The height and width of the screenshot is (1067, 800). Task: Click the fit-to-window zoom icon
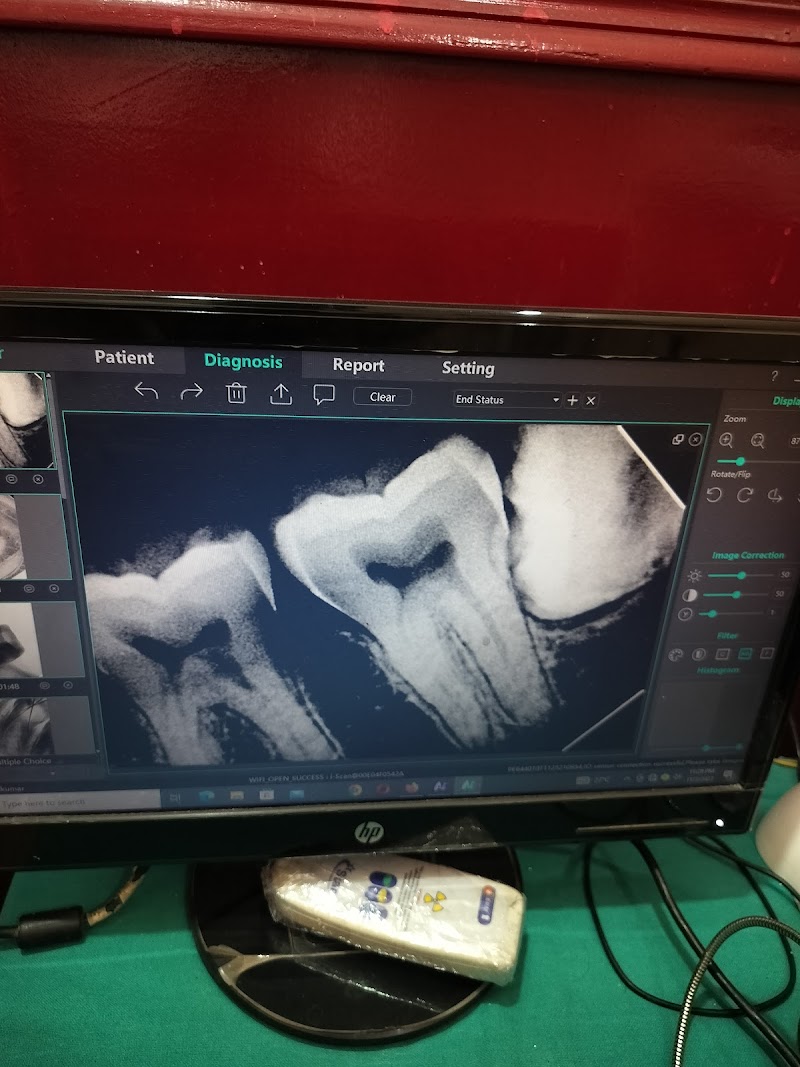[x=758, y=440]
